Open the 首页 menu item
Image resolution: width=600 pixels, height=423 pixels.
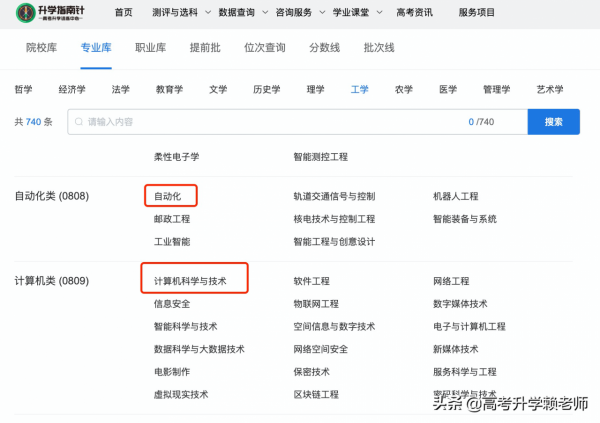point(124,13)
